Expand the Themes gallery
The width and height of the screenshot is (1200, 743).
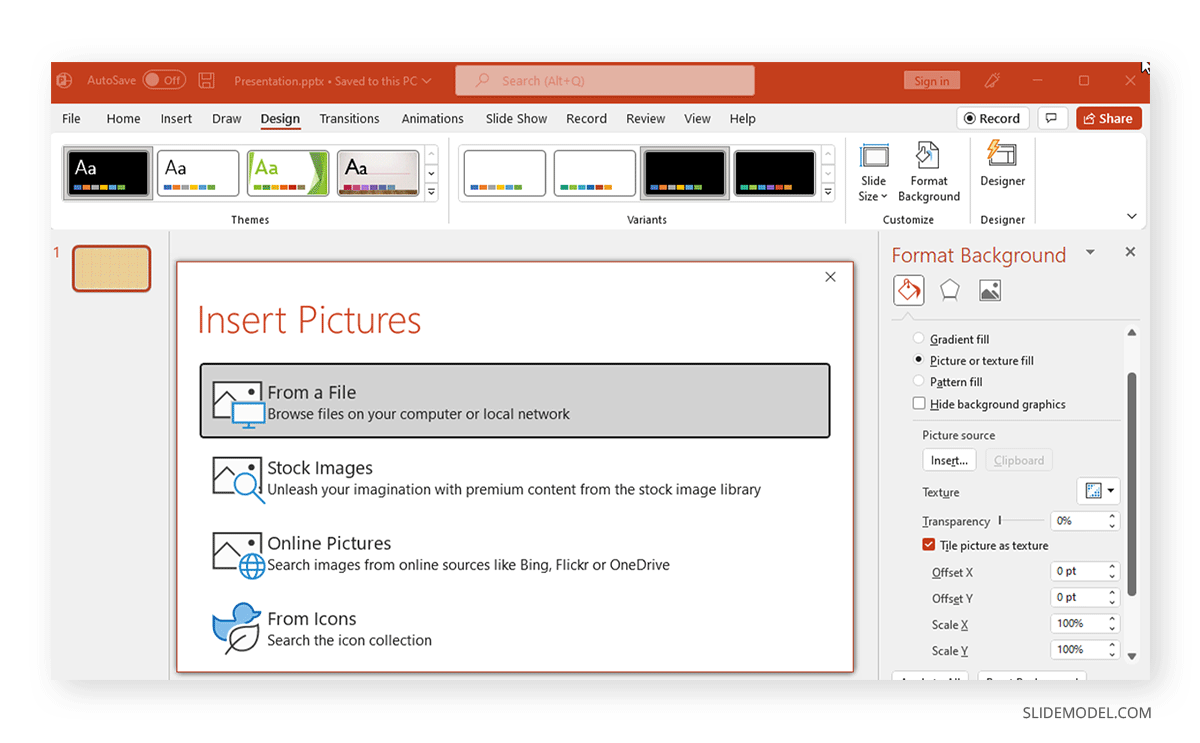click(431, 190)
